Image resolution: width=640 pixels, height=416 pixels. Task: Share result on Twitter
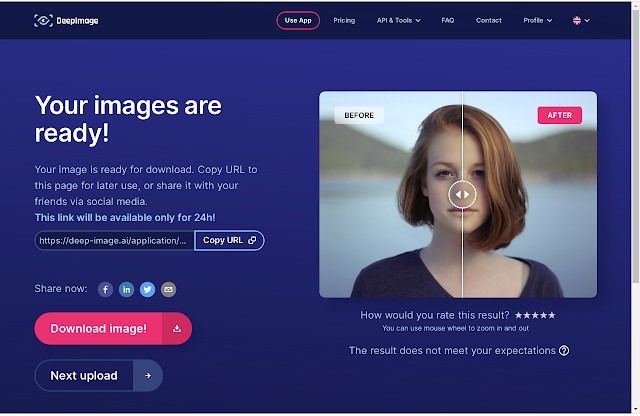click(x=147, y=289)
